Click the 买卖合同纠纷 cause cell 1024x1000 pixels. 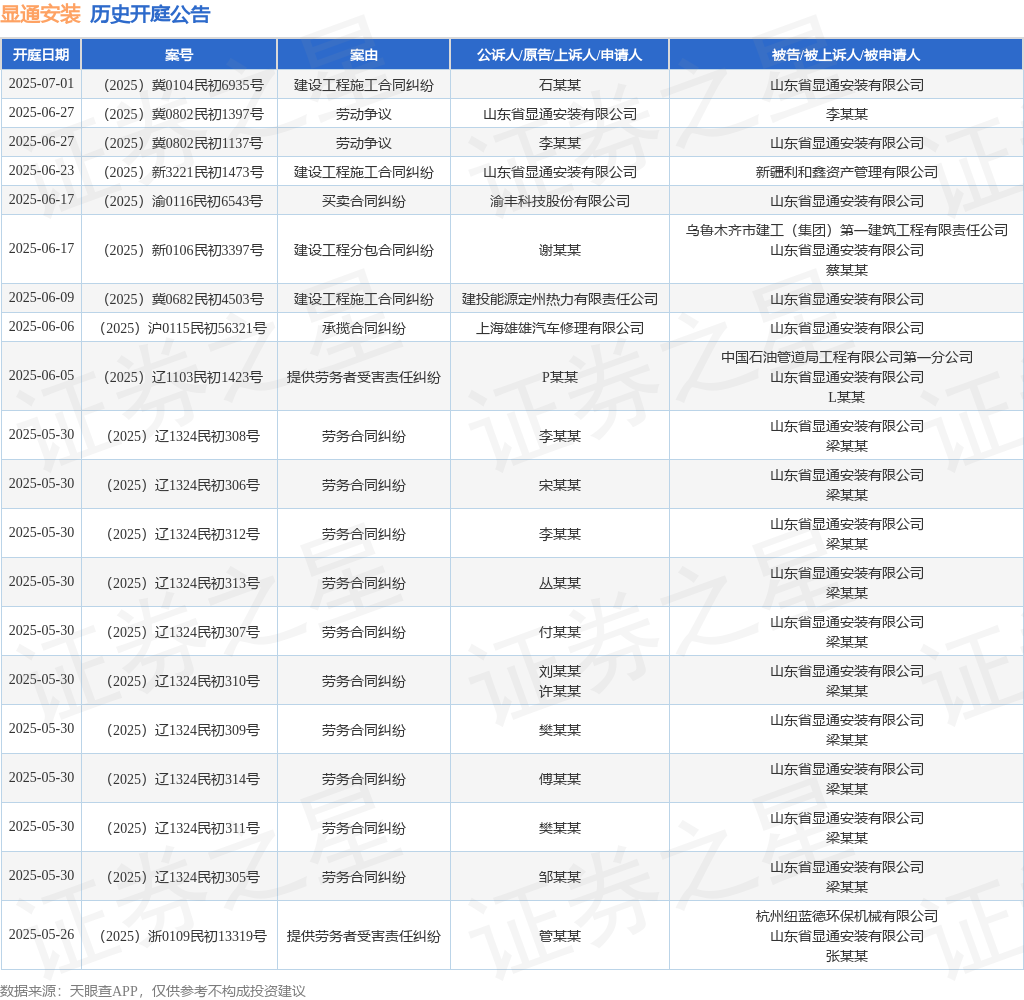[x=364, y=201]
